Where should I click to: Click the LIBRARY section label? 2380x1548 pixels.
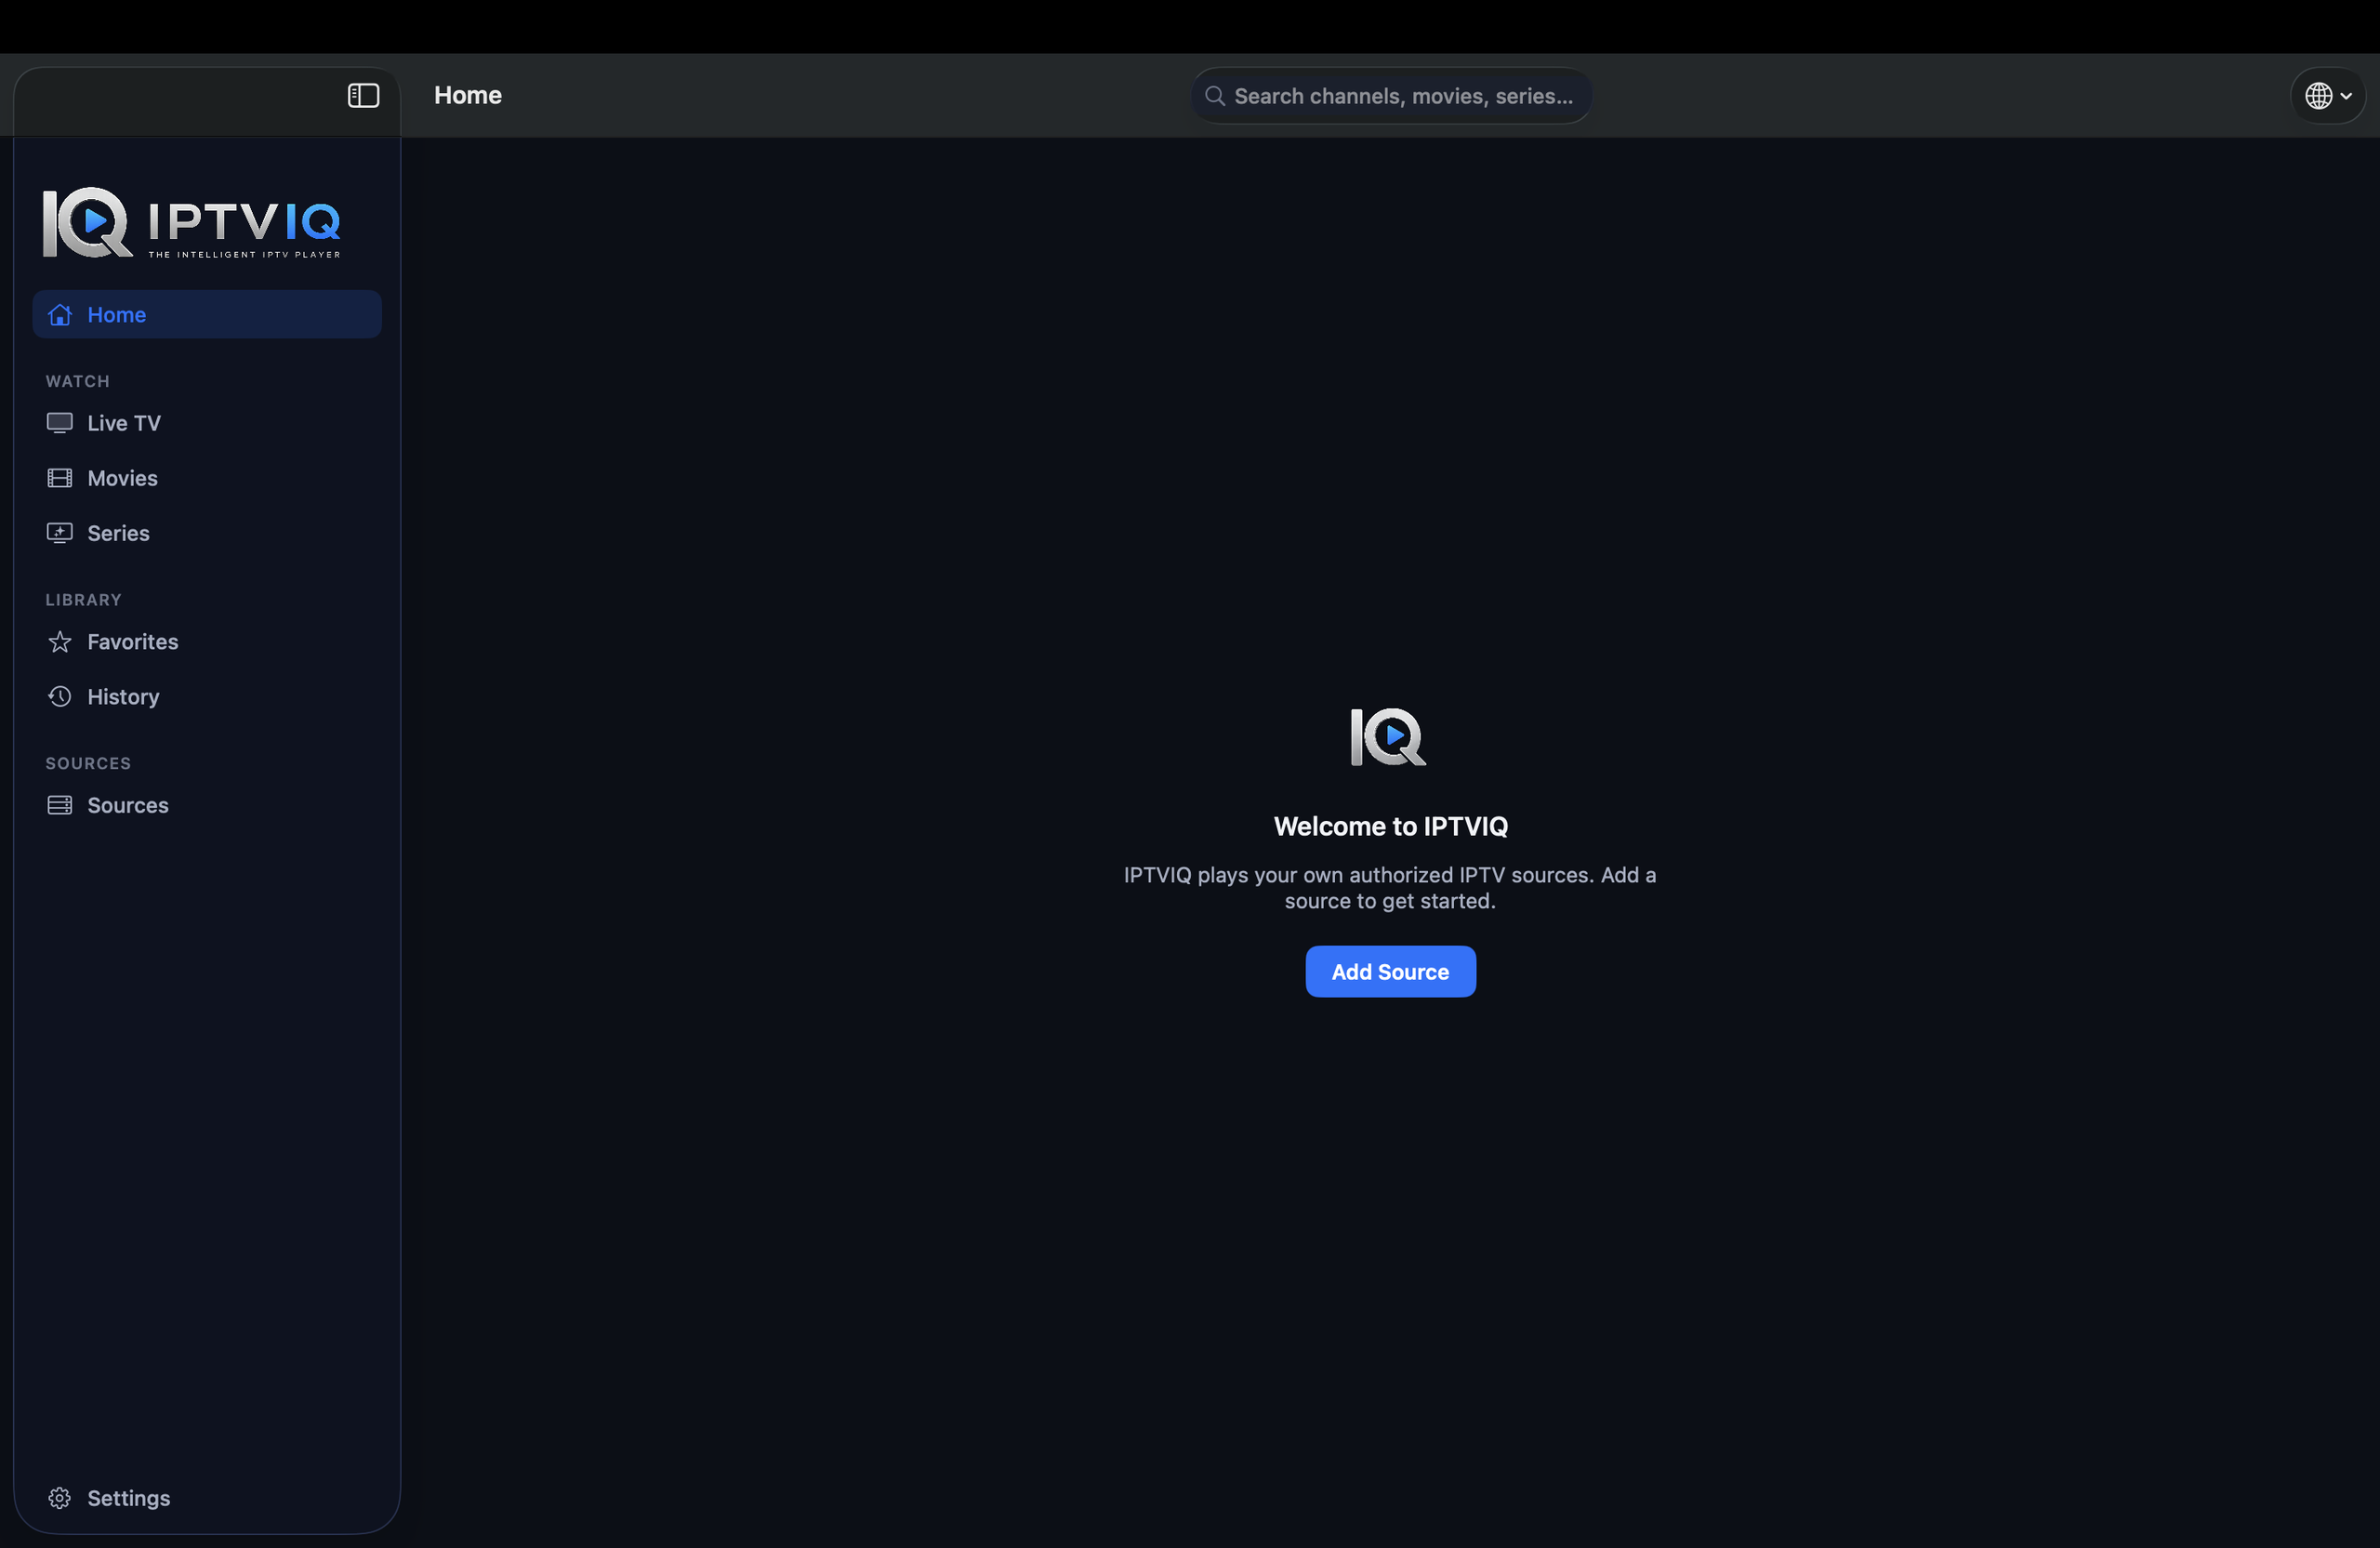click(x=83, y=600)
